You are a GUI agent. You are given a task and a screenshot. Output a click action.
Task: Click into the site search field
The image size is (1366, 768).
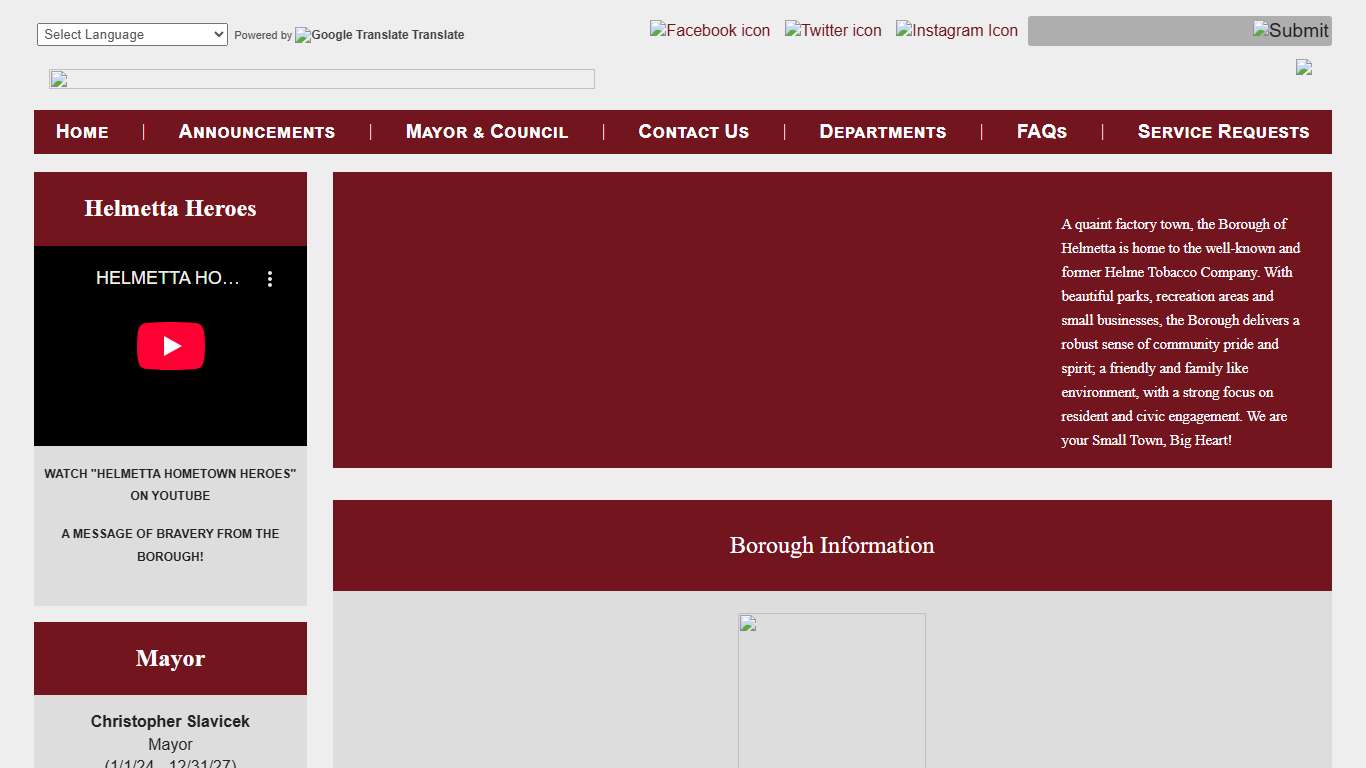(1138, 31)
